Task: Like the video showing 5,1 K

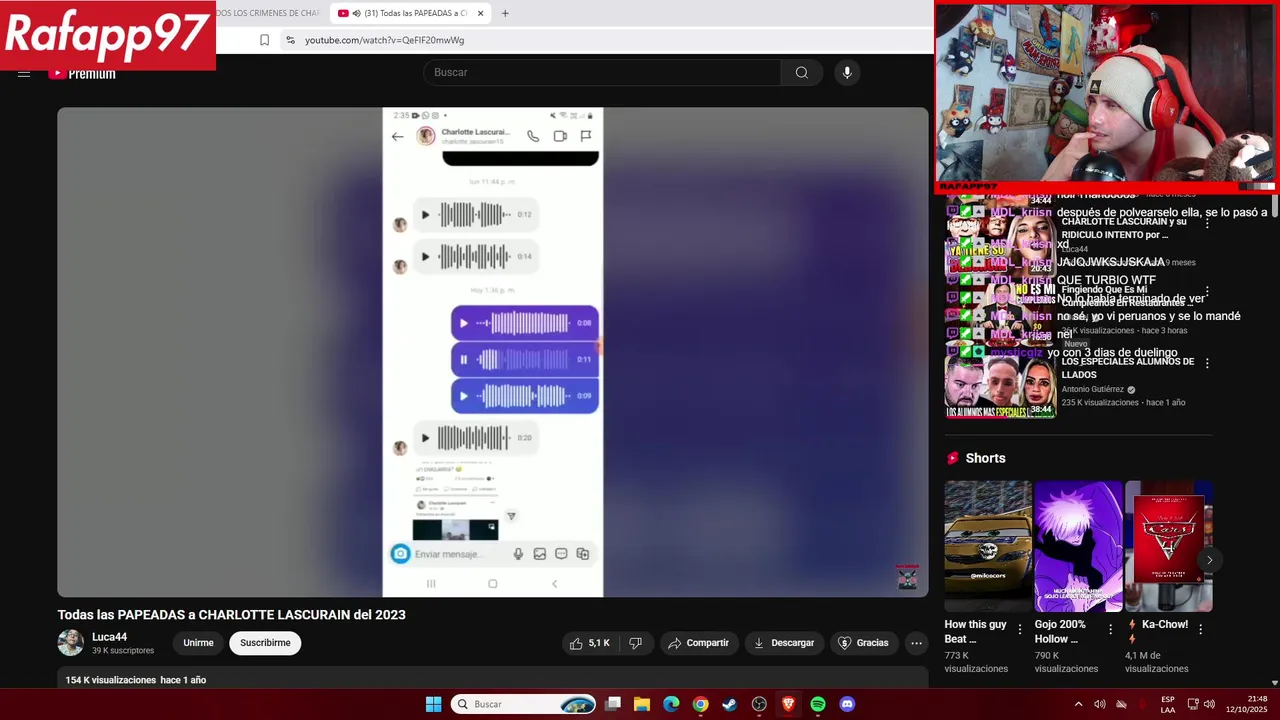Action: [589, 643]
